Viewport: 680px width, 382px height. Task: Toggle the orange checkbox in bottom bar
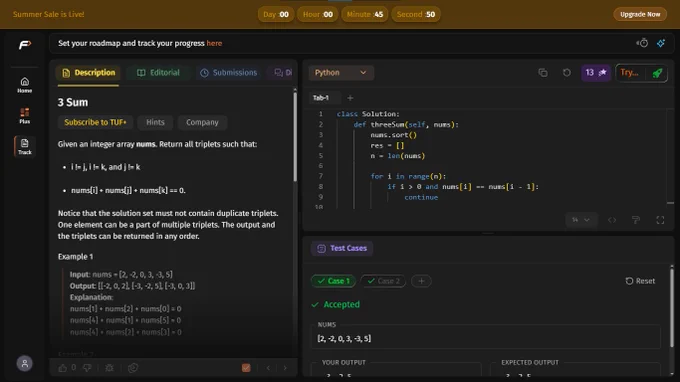(246, 368)
